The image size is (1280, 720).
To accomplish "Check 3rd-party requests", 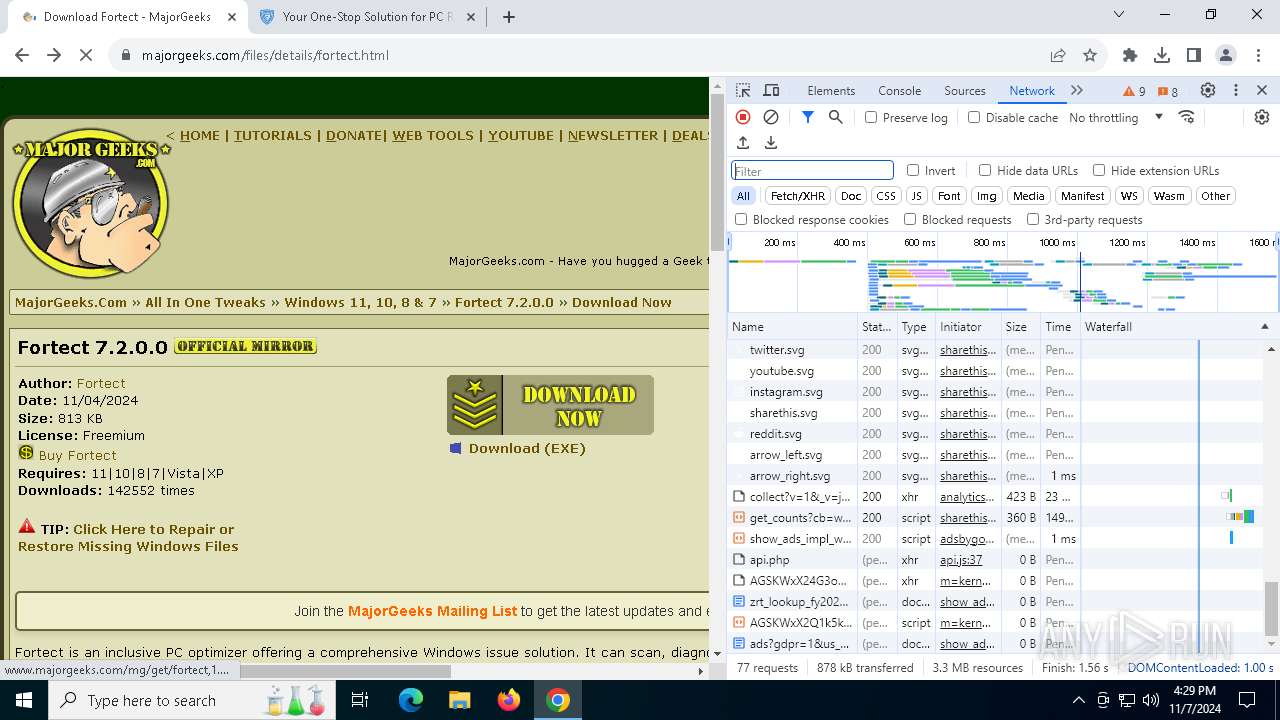I will (x=1033, y=219).
